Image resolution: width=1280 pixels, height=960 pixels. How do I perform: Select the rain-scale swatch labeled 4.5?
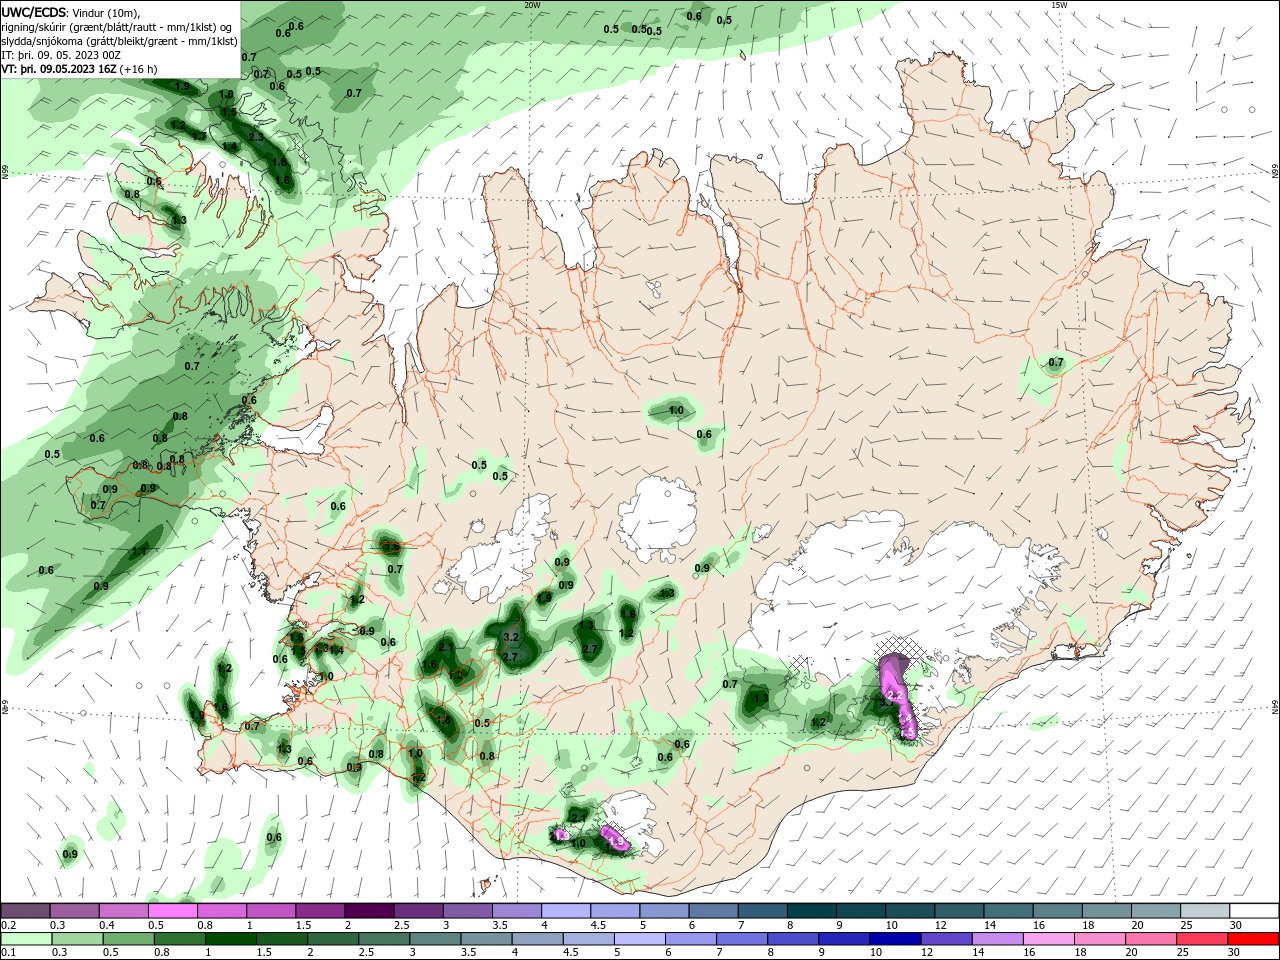point(589,939)
